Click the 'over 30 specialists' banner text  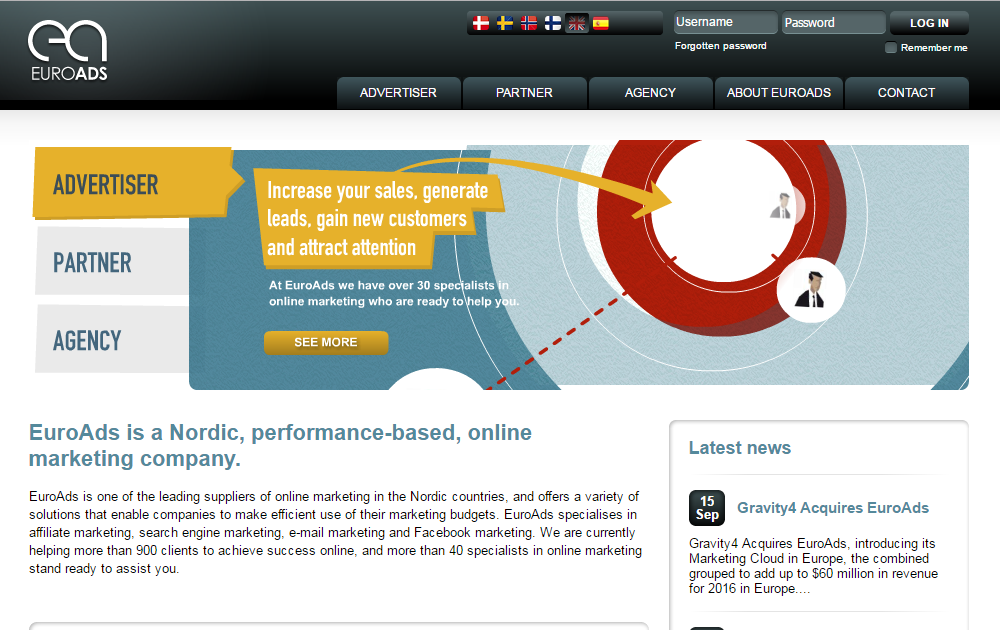394,293
